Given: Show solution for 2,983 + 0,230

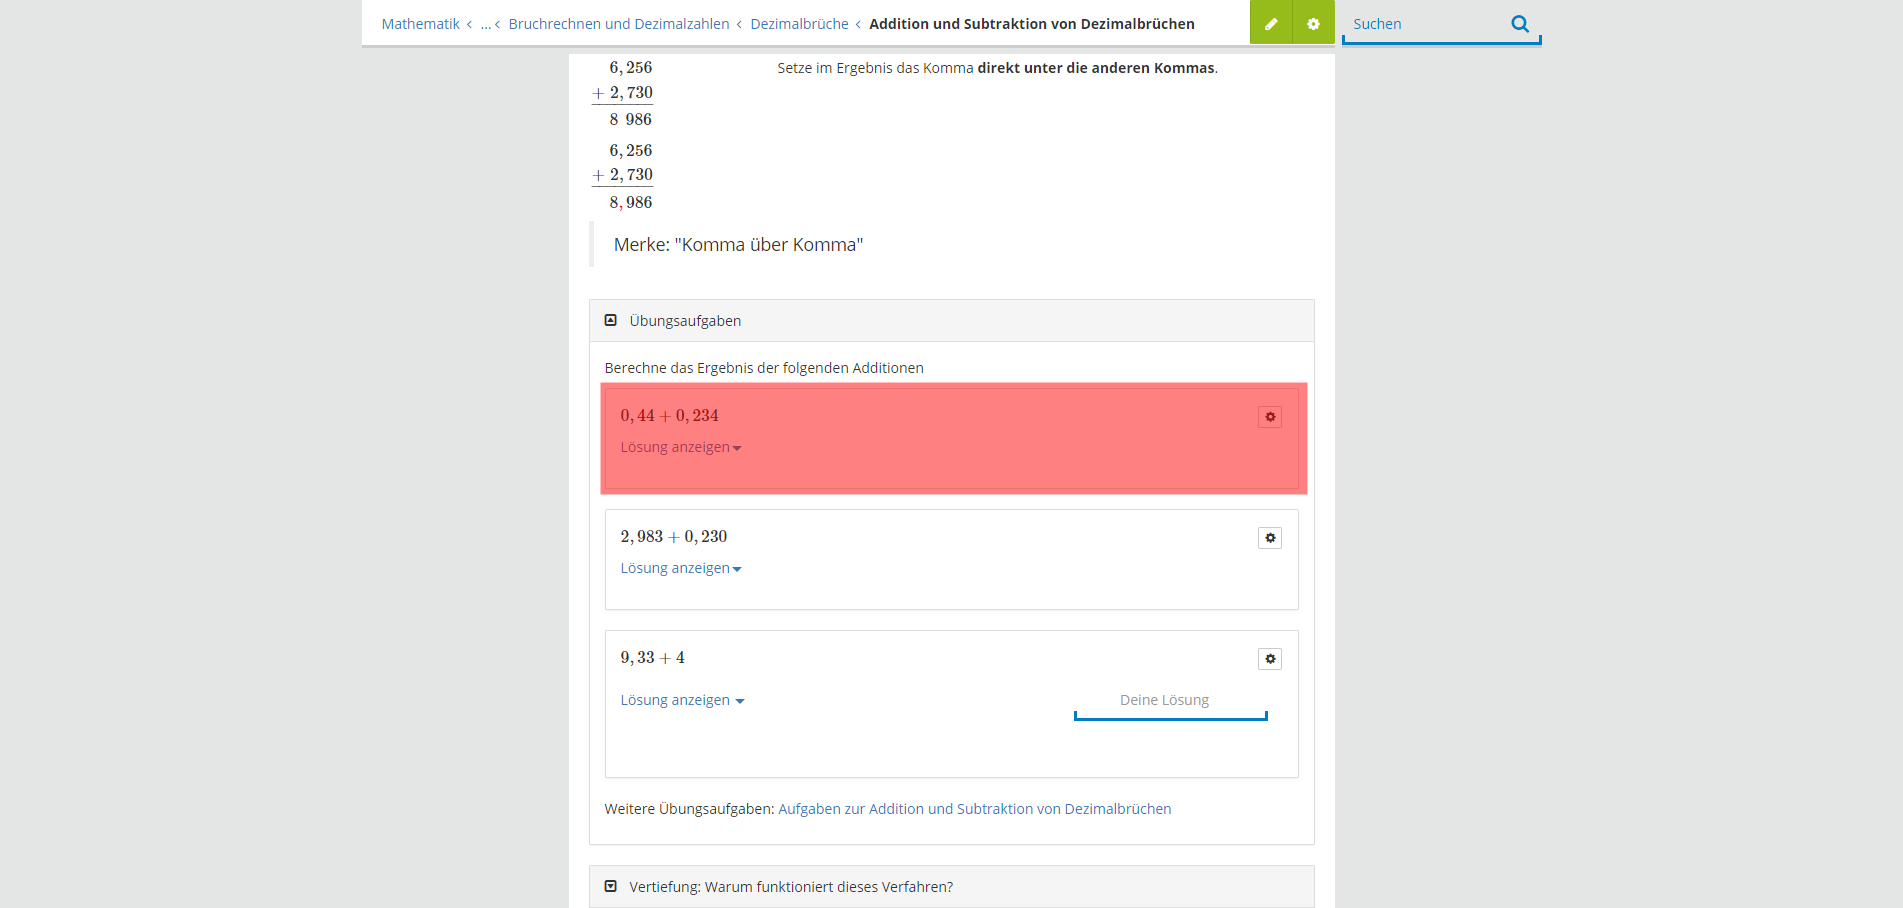Looking at the screenshot, I should [681, 568].
